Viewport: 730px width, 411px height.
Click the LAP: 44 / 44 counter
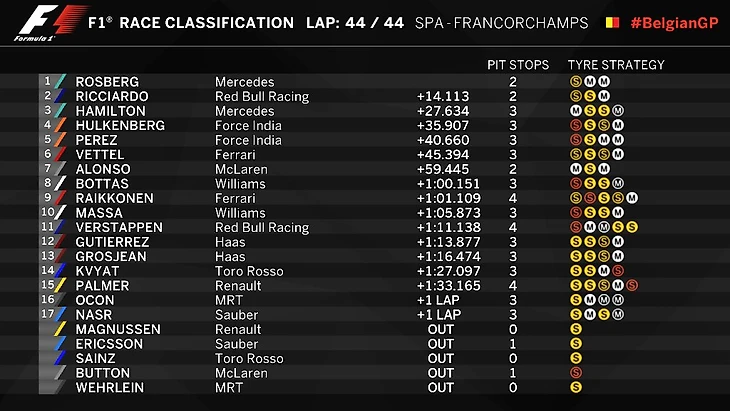tap(354, 23)
